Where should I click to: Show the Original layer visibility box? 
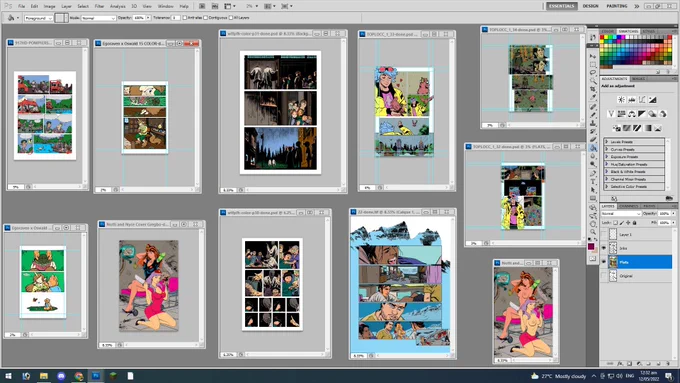[604, 276]
